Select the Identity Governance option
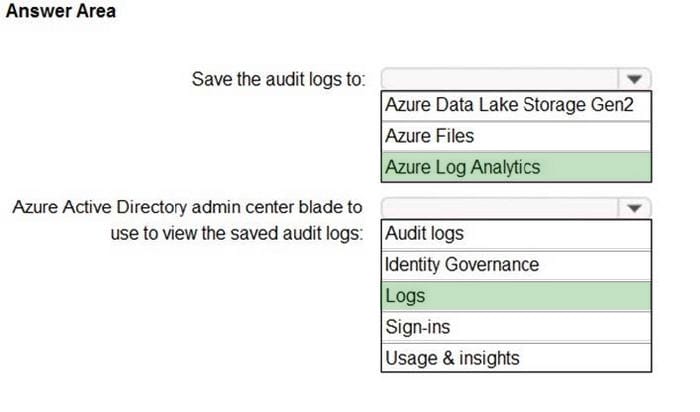The width and height of the screenshot is (700, 412). click(516, 265)
